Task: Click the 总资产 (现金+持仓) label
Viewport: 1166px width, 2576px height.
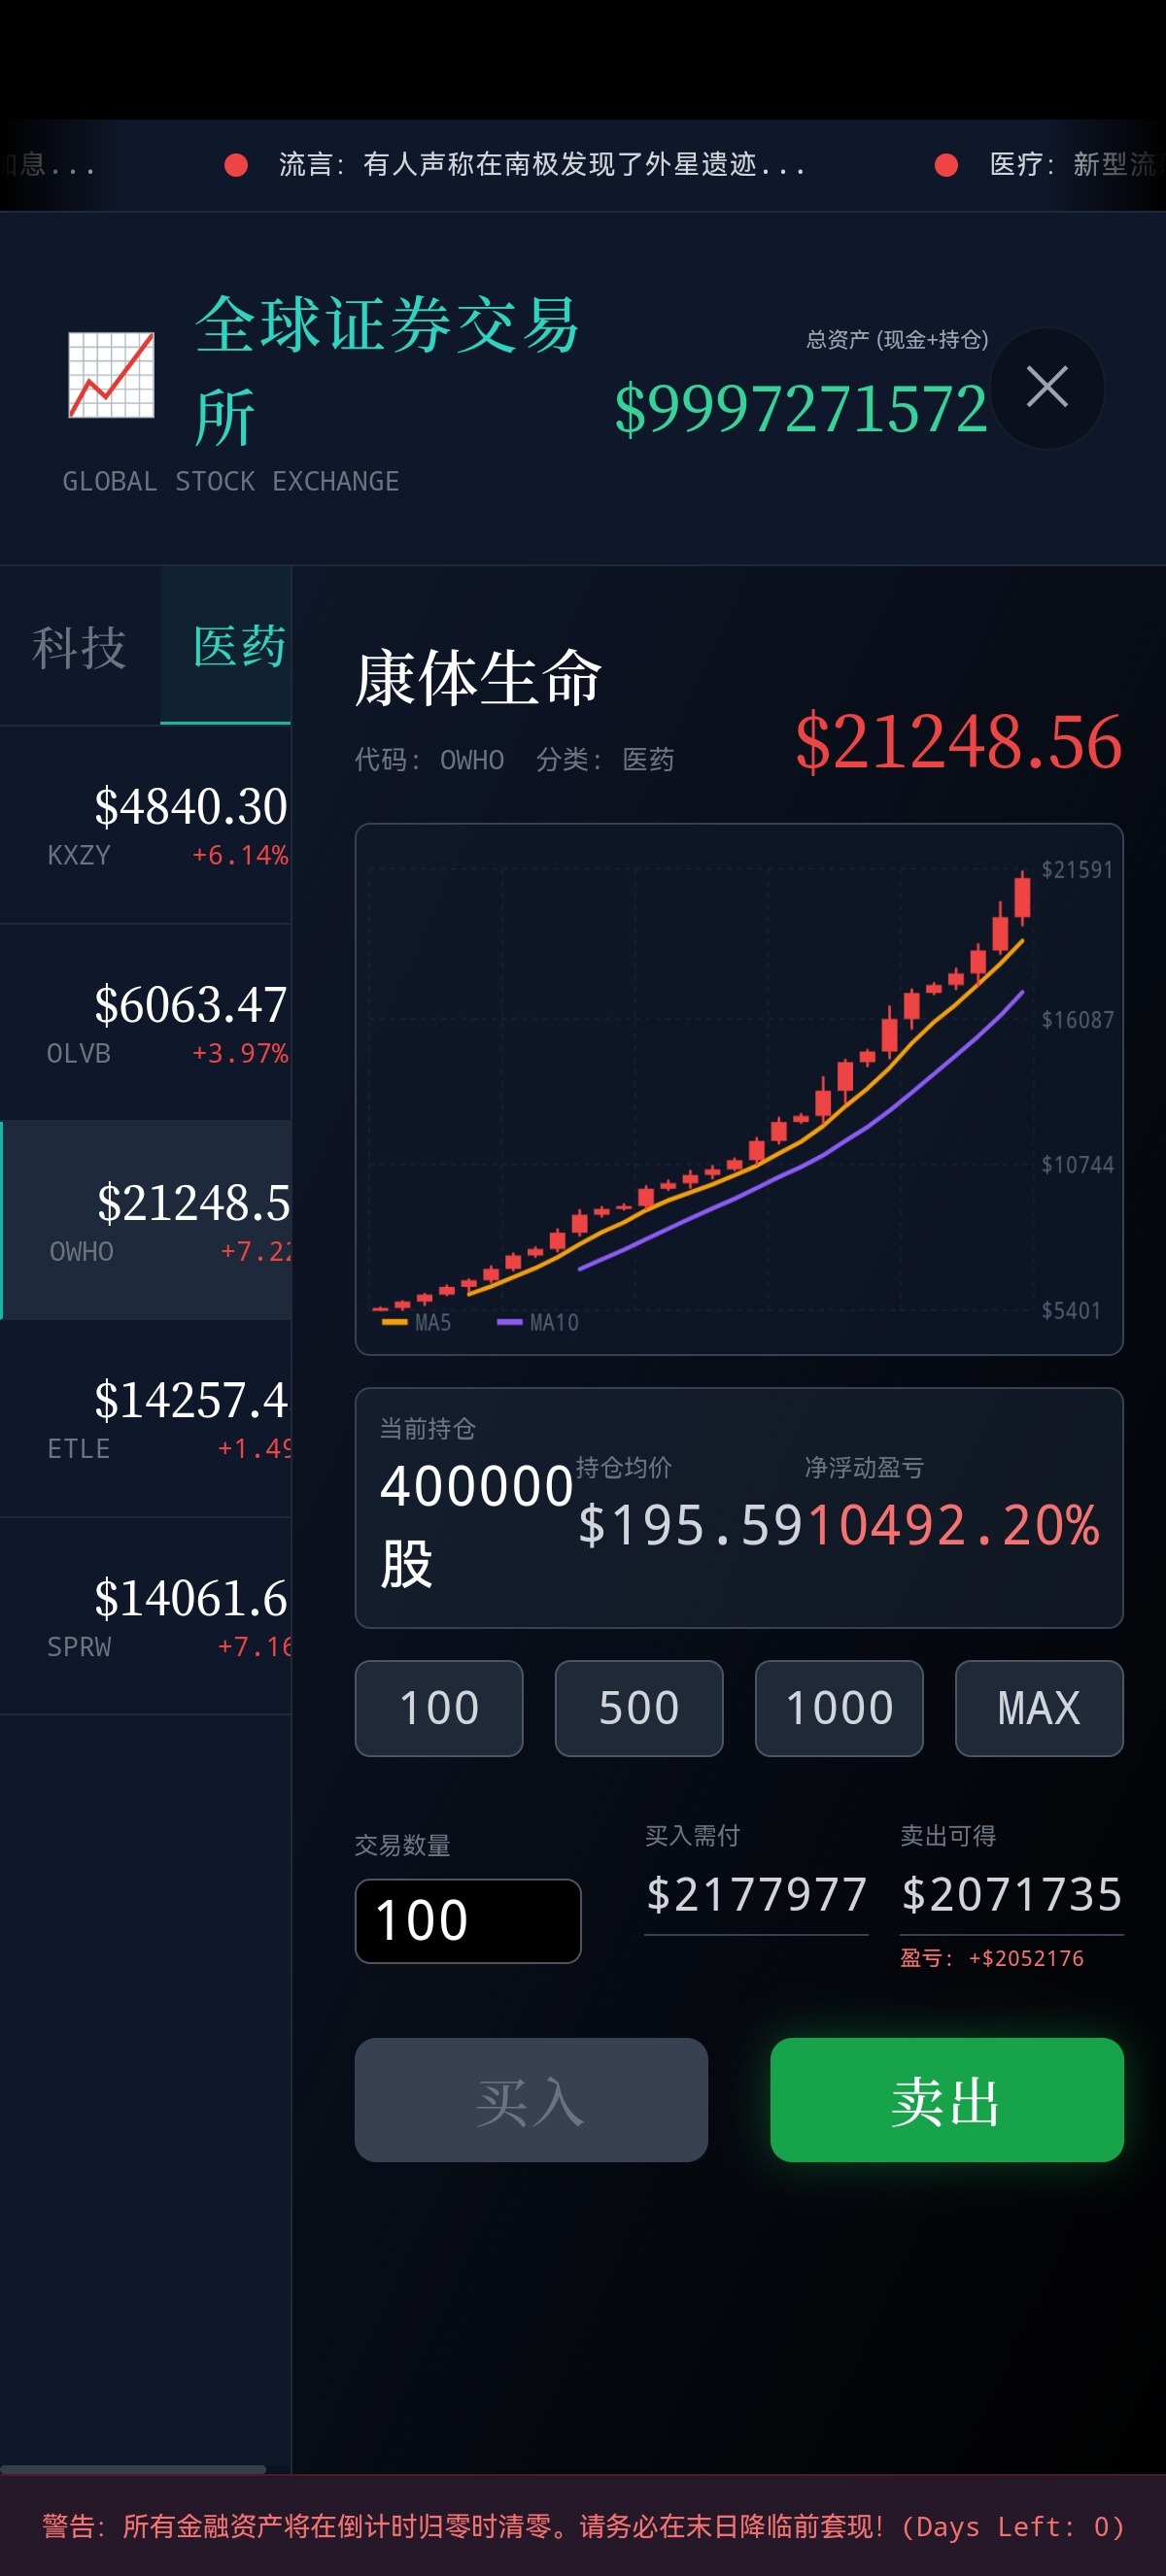Action: pyautogui.click(x=897, y=340)
